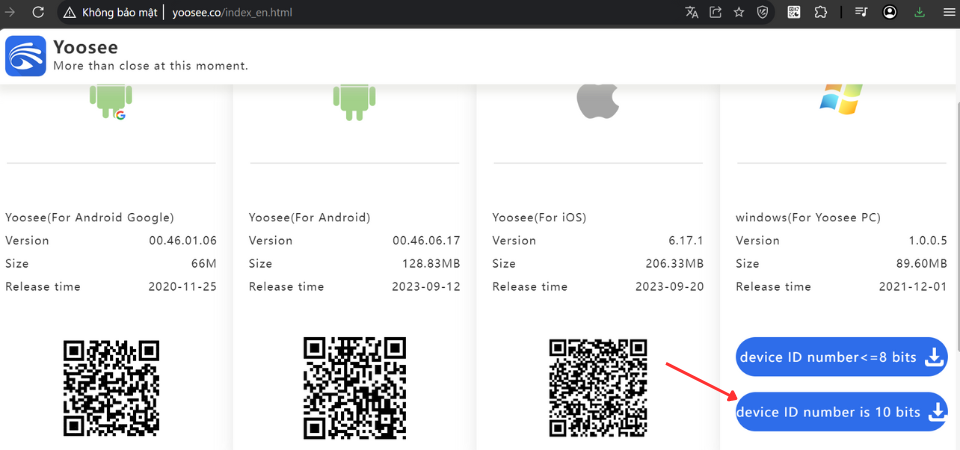Open the green downloads icon

tap(919, 12)
